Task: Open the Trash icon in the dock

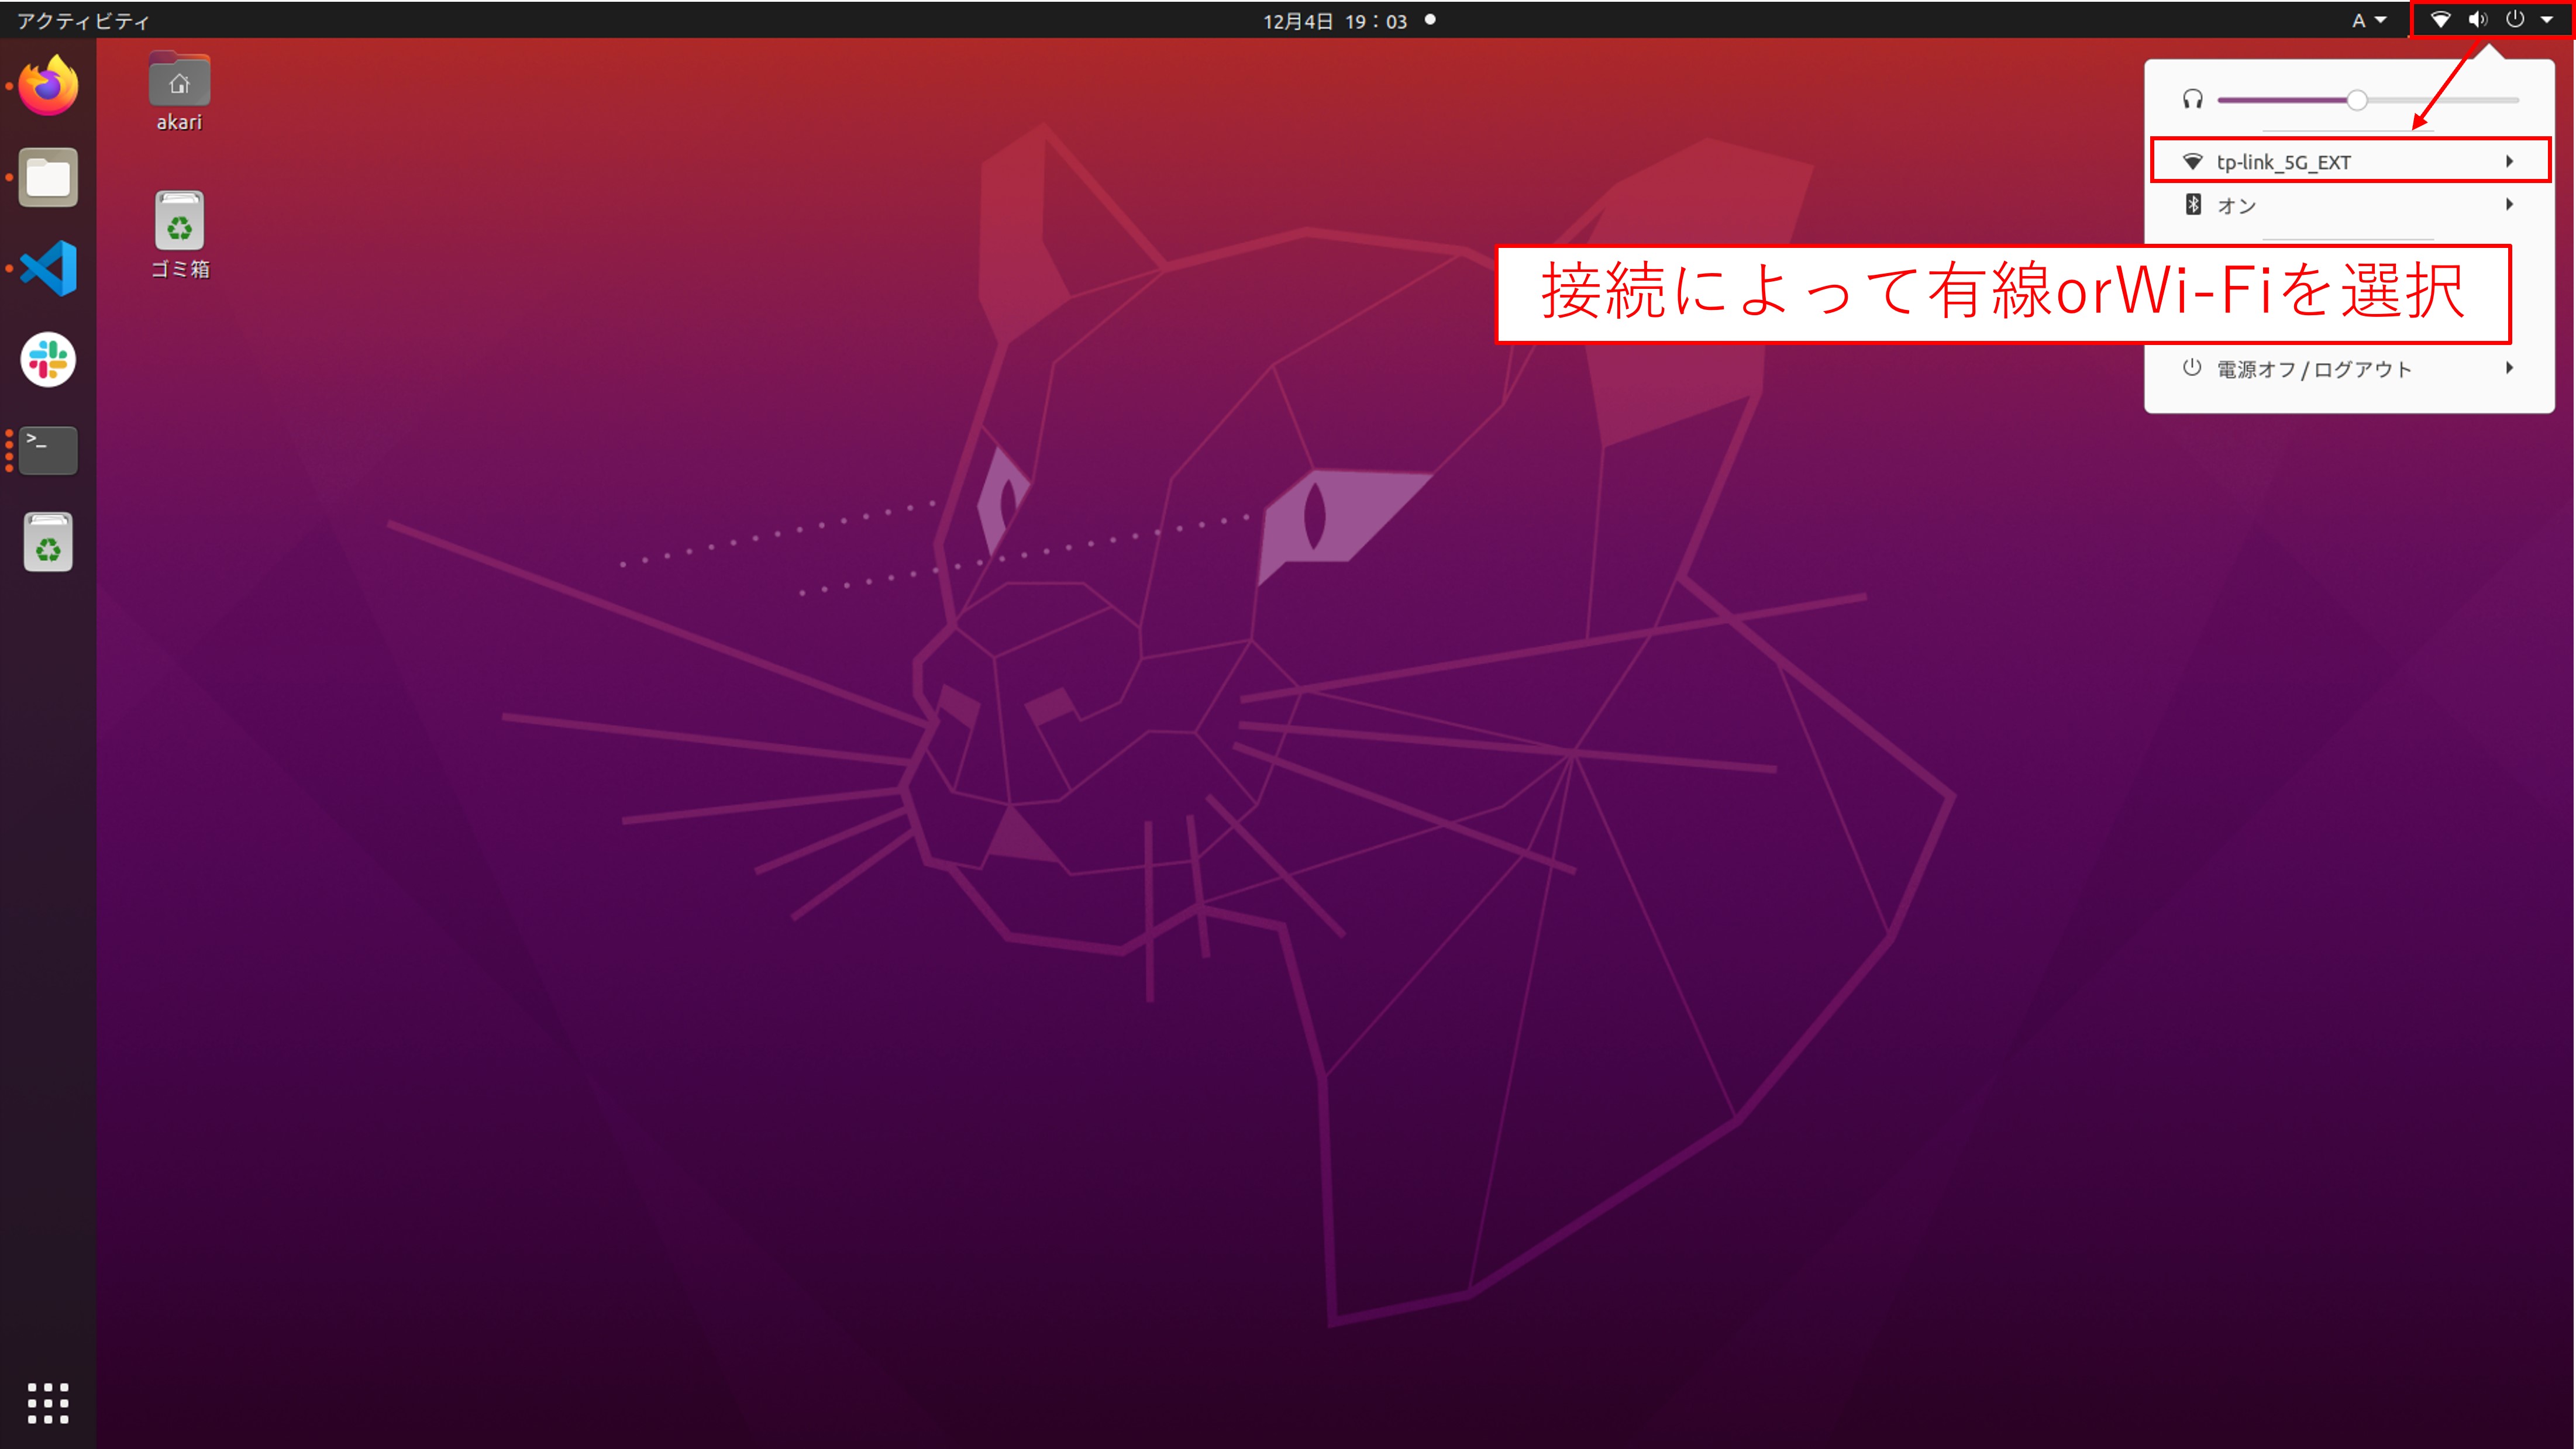Action: [x=48, y=542]
